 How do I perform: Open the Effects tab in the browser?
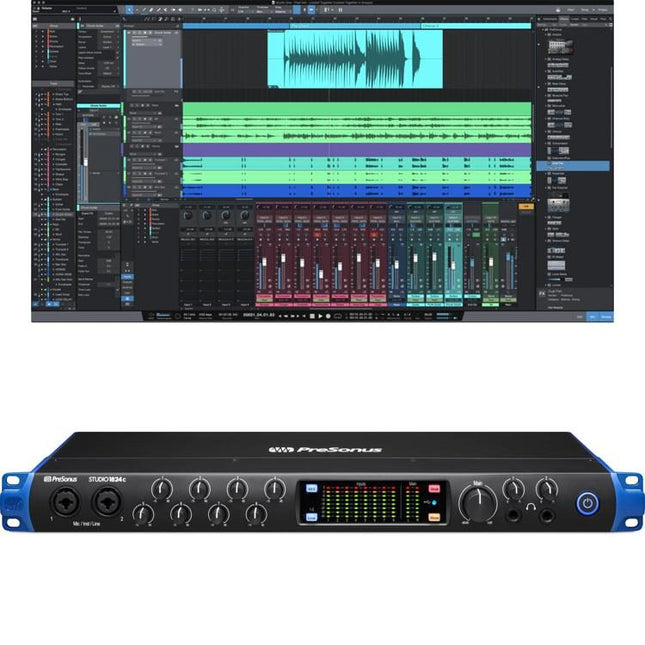click(564, 19)
